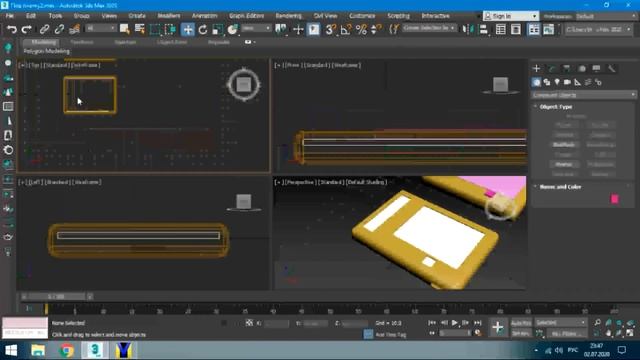Screen dimensions: 640x360
Task: Toggle the Ribbon display button
Action: pos(534,29)
